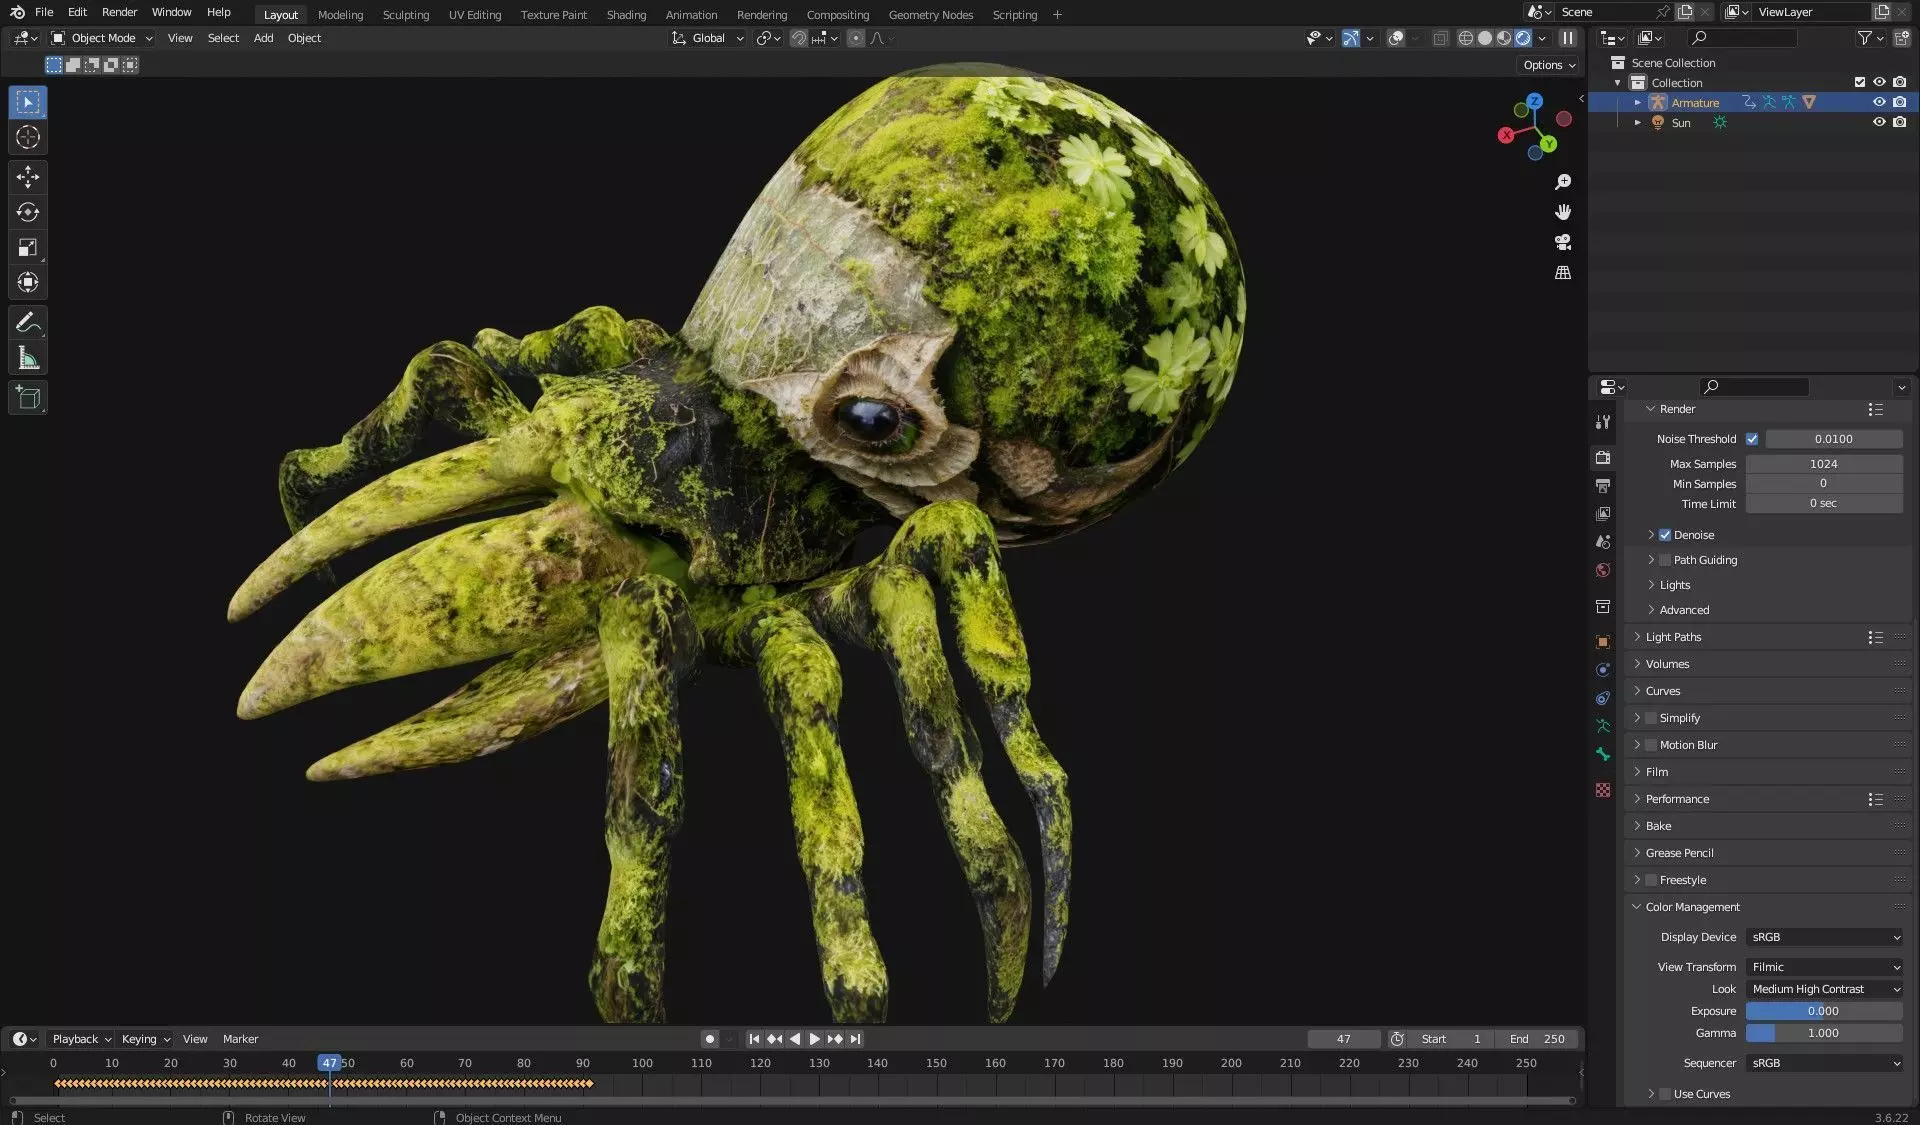Enable the Freestyle checkbox
The image size is (1920, 1125).
(1651, 880)
